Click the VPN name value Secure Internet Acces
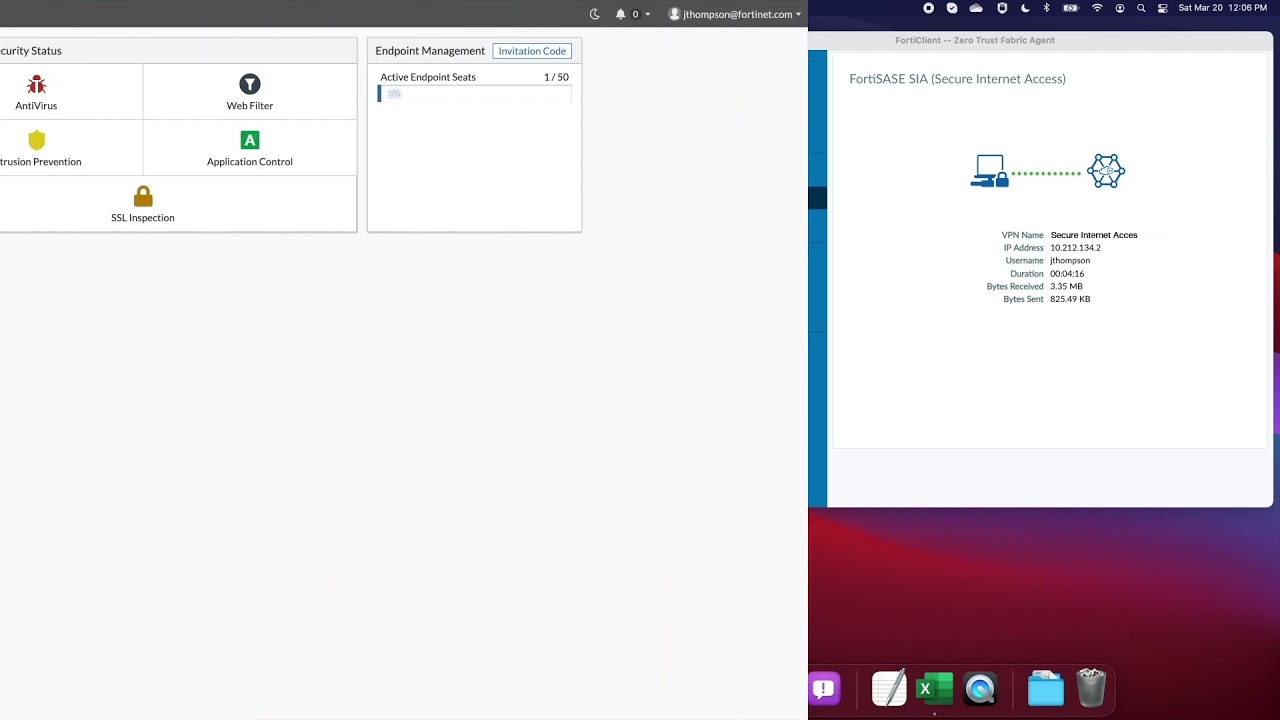The height and width of the screenshot is (720, 1280). click(1094, 235)
